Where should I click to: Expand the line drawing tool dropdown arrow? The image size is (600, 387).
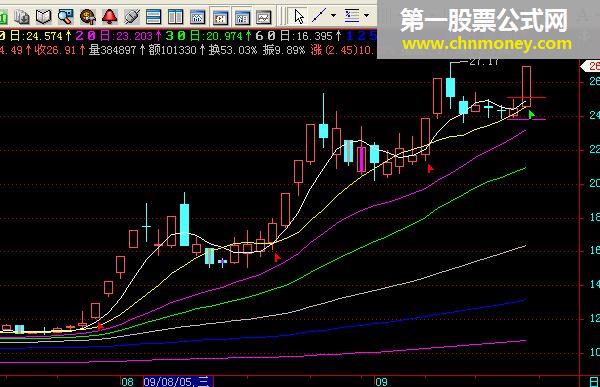click(333, 16)
